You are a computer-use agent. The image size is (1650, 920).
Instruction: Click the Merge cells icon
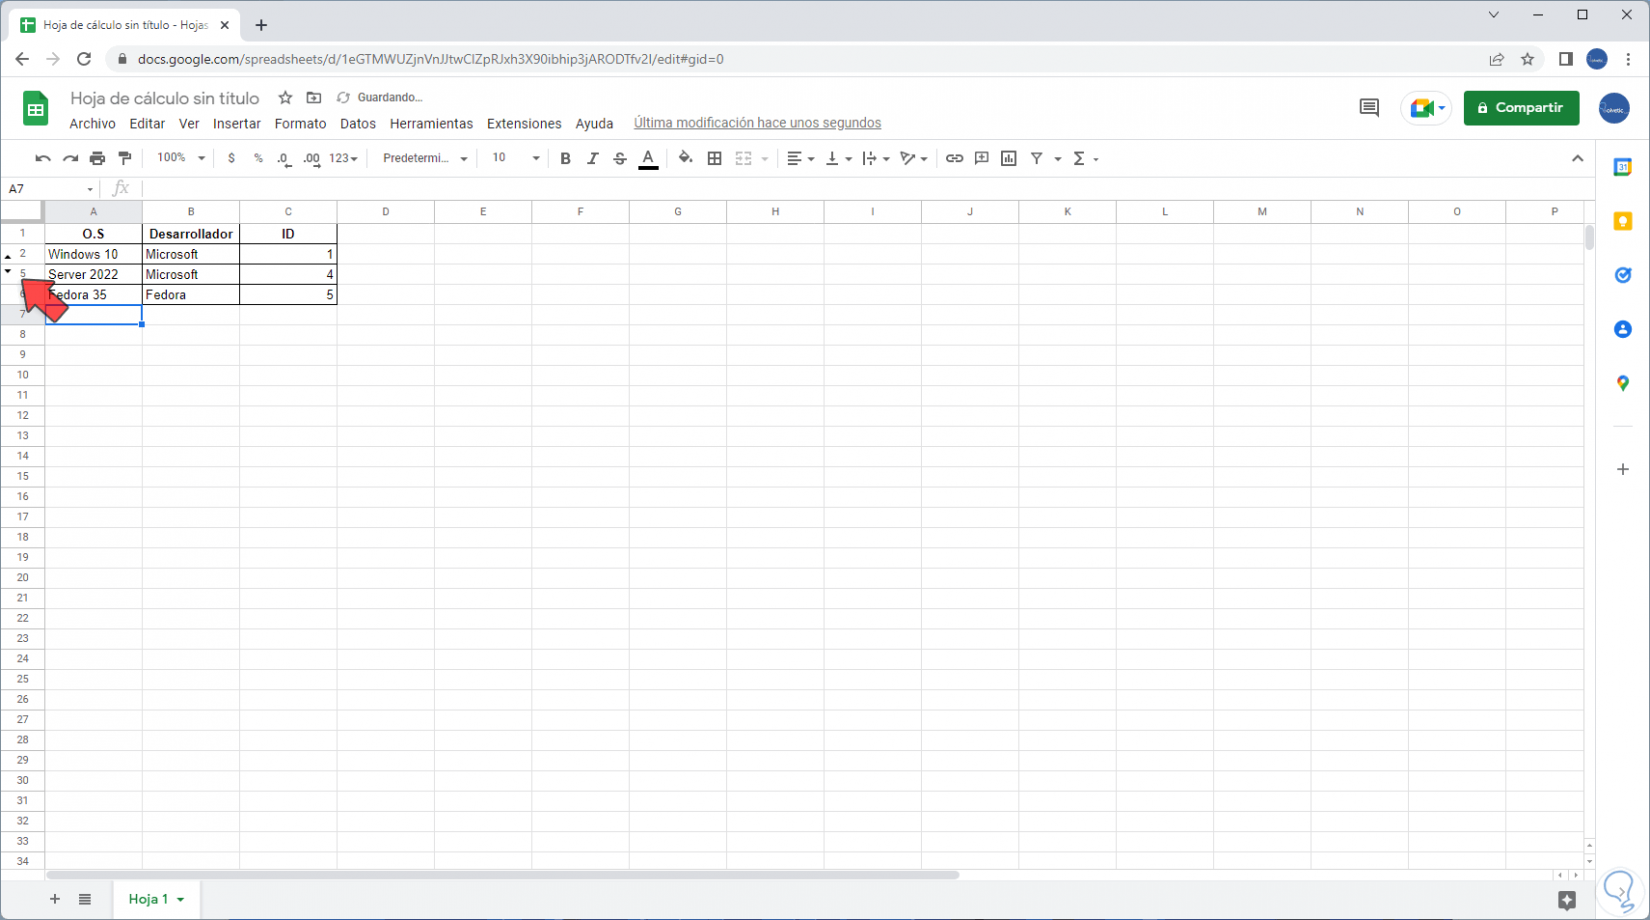pos(743,158)
